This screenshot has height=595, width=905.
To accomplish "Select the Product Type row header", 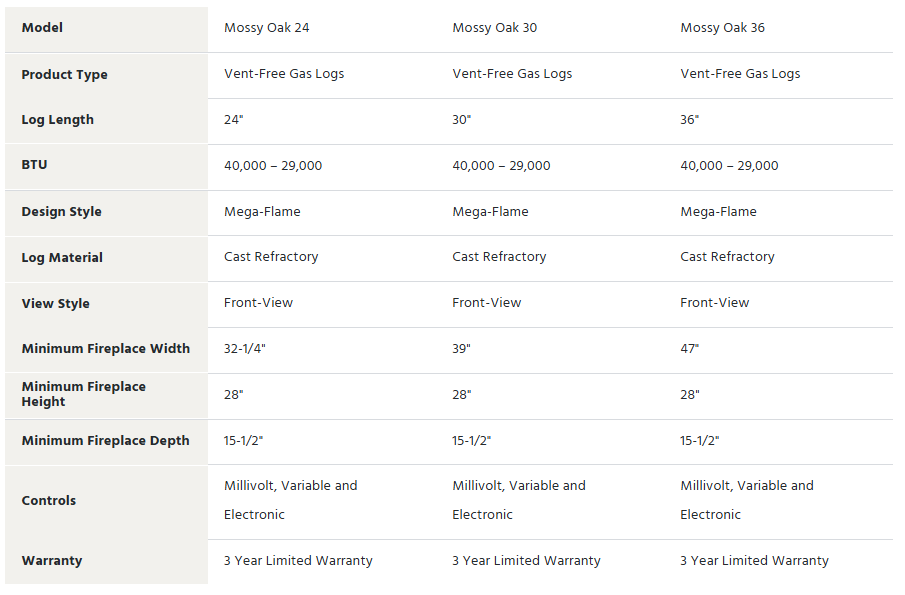I will [64, 75].
